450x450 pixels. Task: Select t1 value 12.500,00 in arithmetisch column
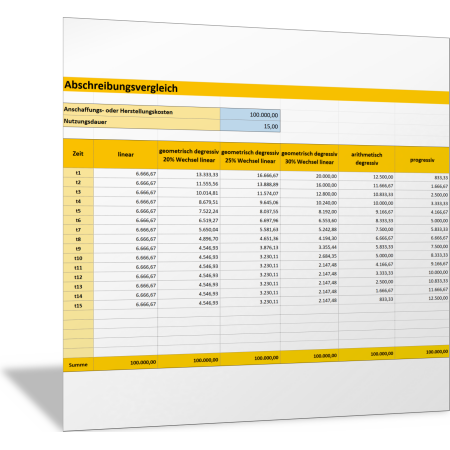tap(366, 177)
